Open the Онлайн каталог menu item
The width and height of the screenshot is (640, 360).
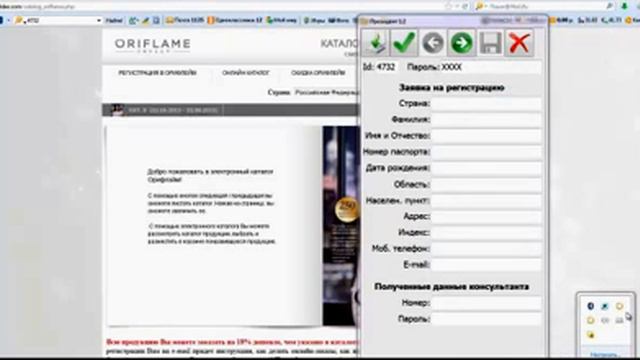(246, 73)
